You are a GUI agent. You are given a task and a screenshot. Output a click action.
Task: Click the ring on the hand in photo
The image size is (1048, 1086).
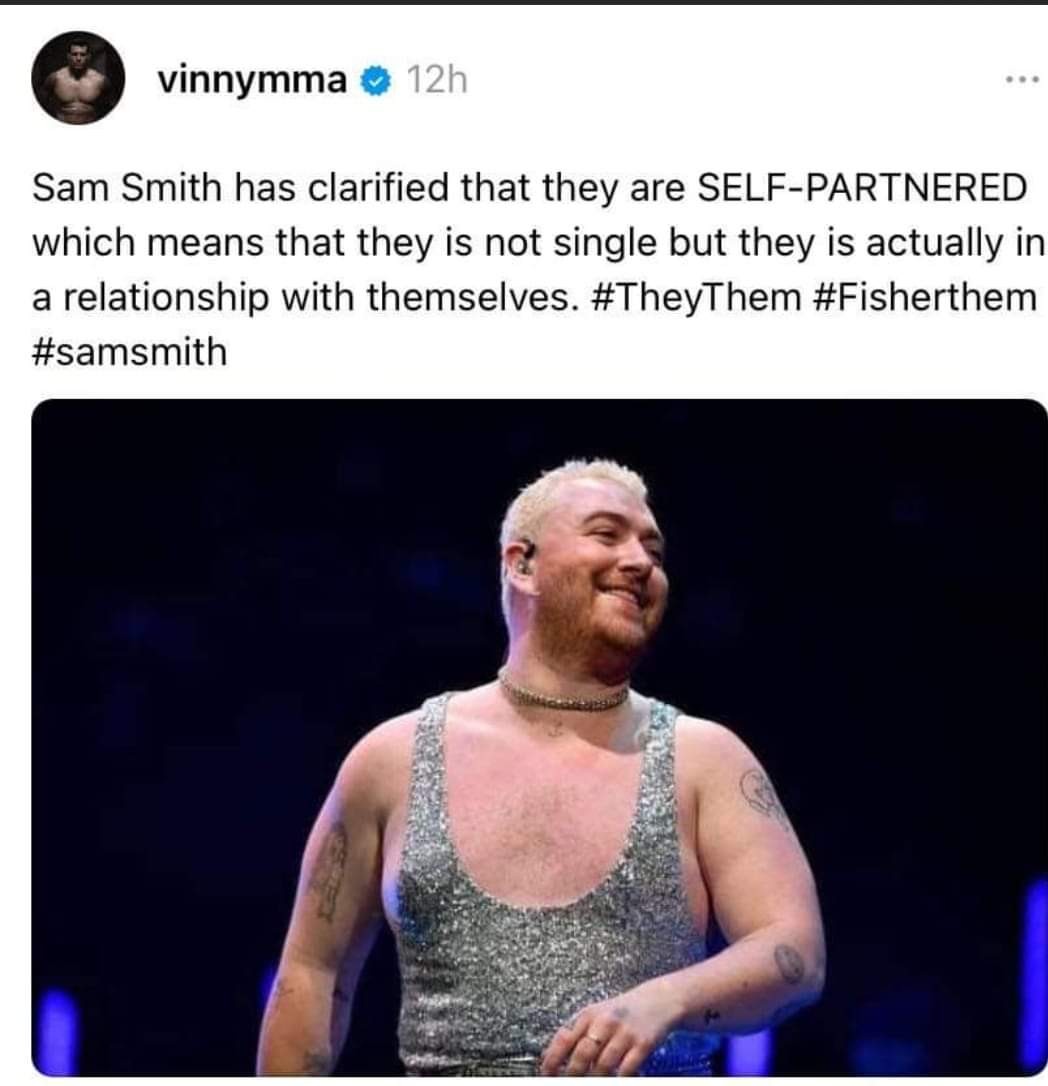click(593, 1038)
